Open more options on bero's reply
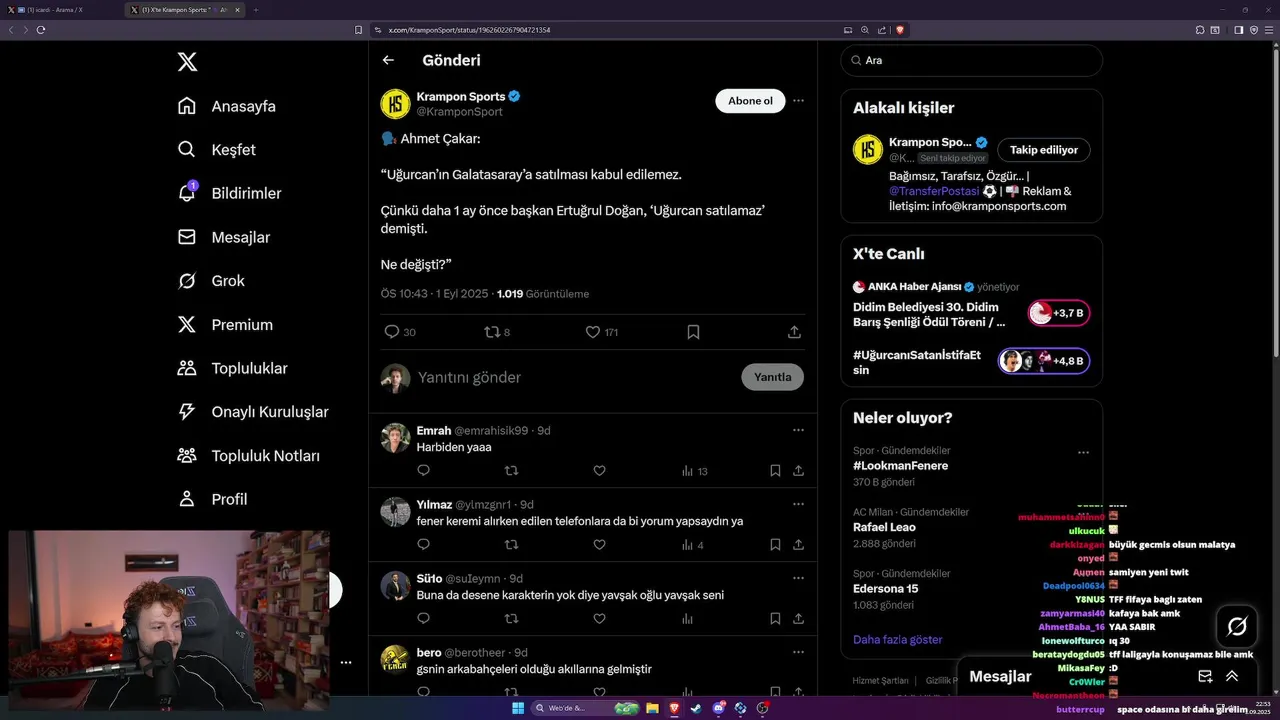This screenshot has height=720, width=1280. click(798, 652)
